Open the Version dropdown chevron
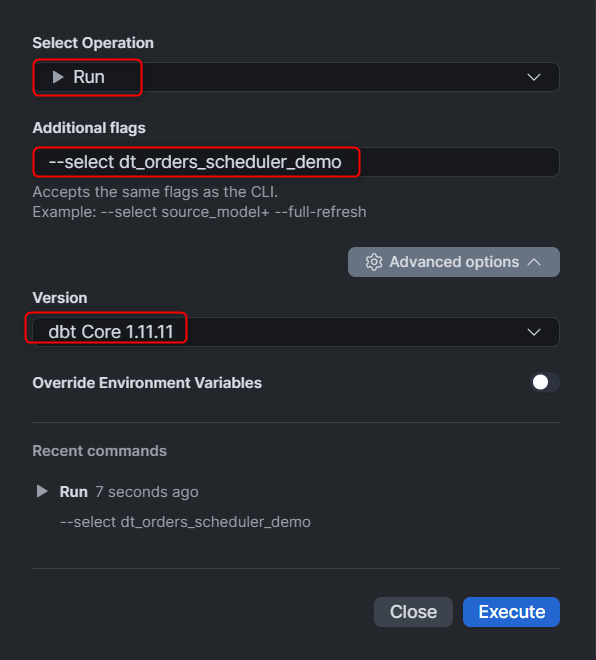596x660 pixels. tap(534, 332)
